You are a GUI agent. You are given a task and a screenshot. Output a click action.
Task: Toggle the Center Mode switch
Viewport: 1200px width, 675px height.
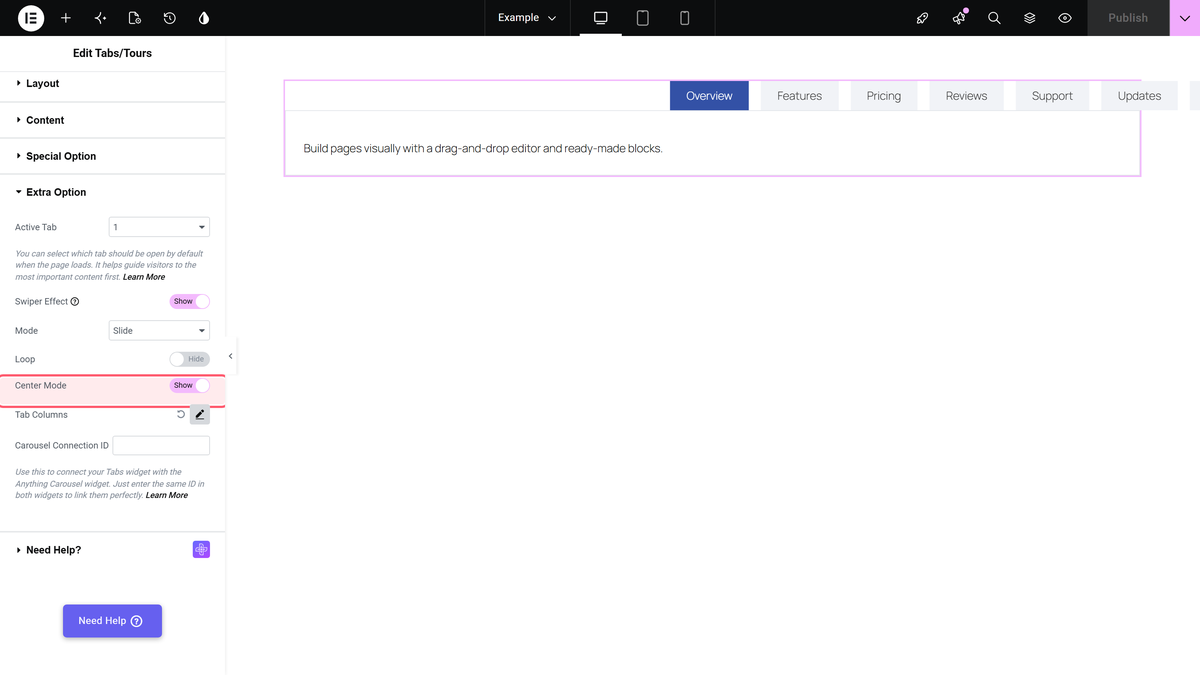190,385
